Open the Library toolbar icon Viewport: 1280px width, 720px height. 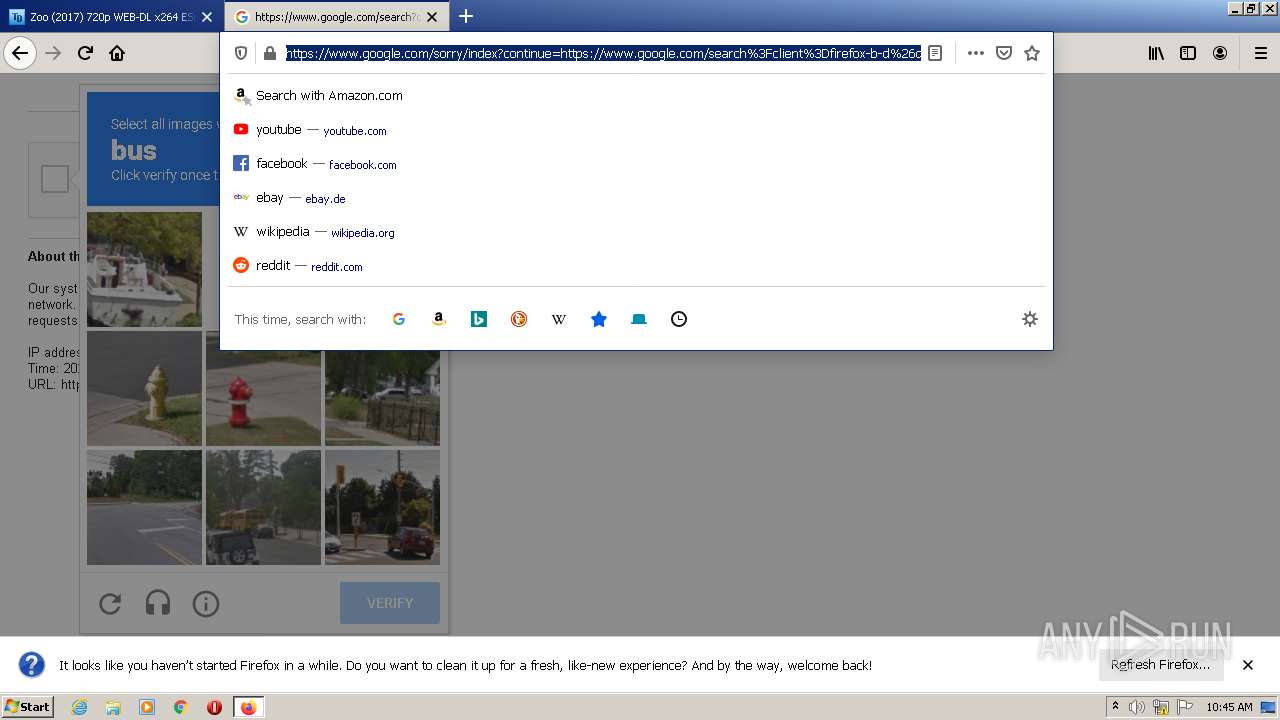pos(1156,53)
